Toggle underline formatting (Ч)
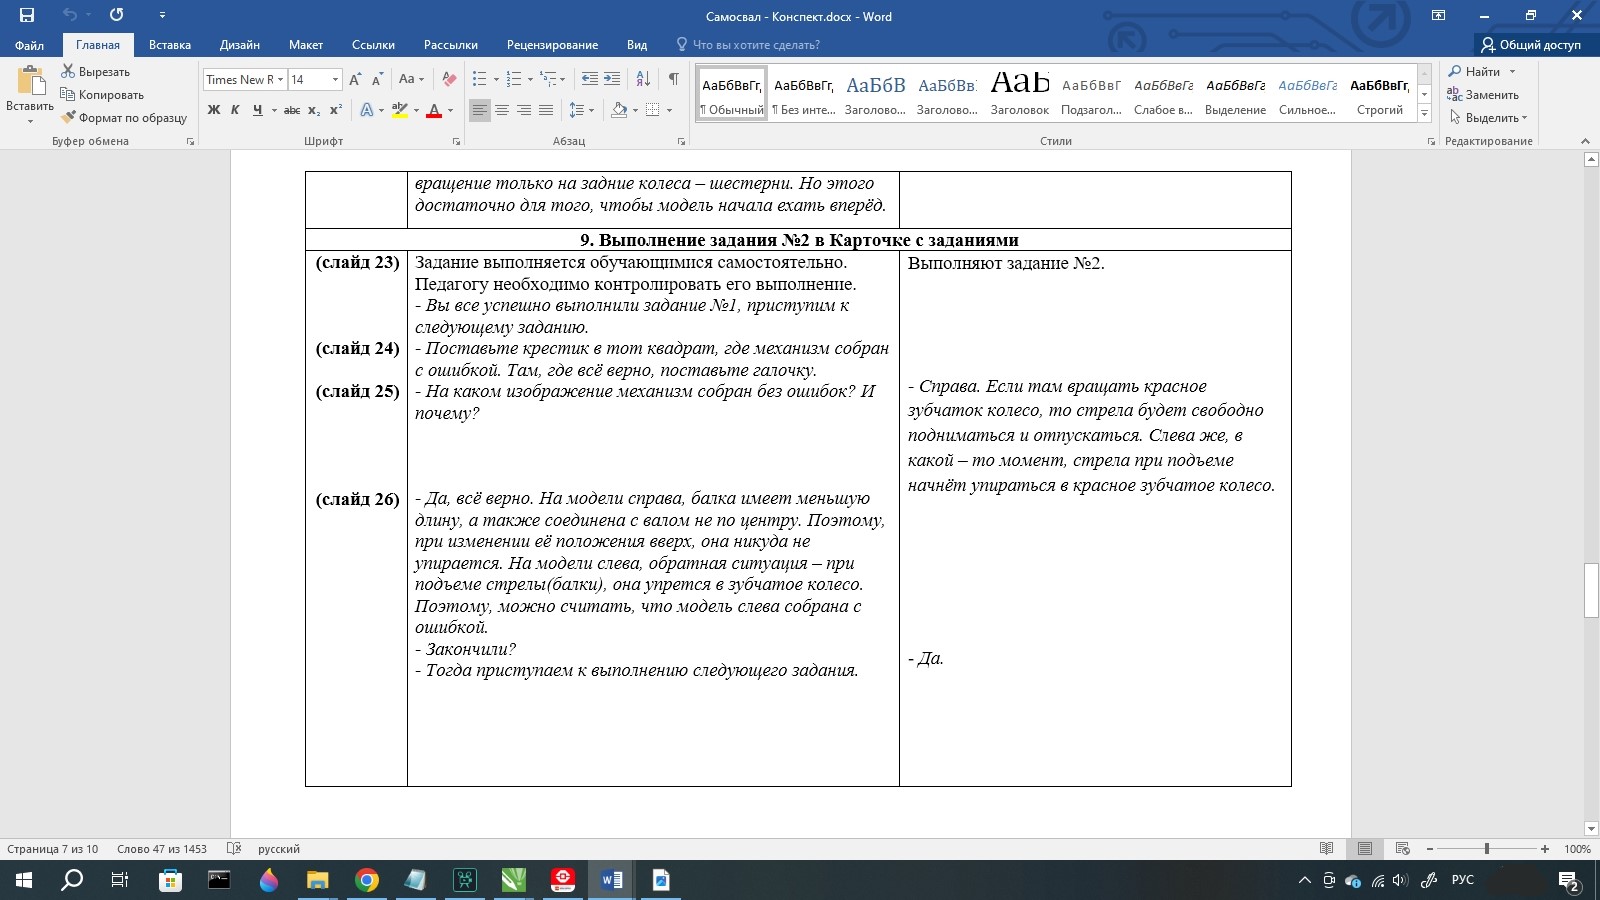This screenshot has height=900, width=1600. coord(257,110)
